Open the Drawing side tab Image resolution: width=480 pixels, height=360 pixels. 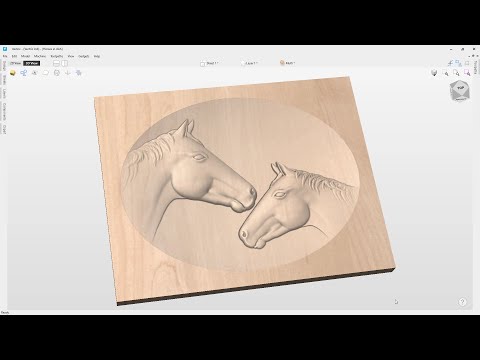click(4, 66)
